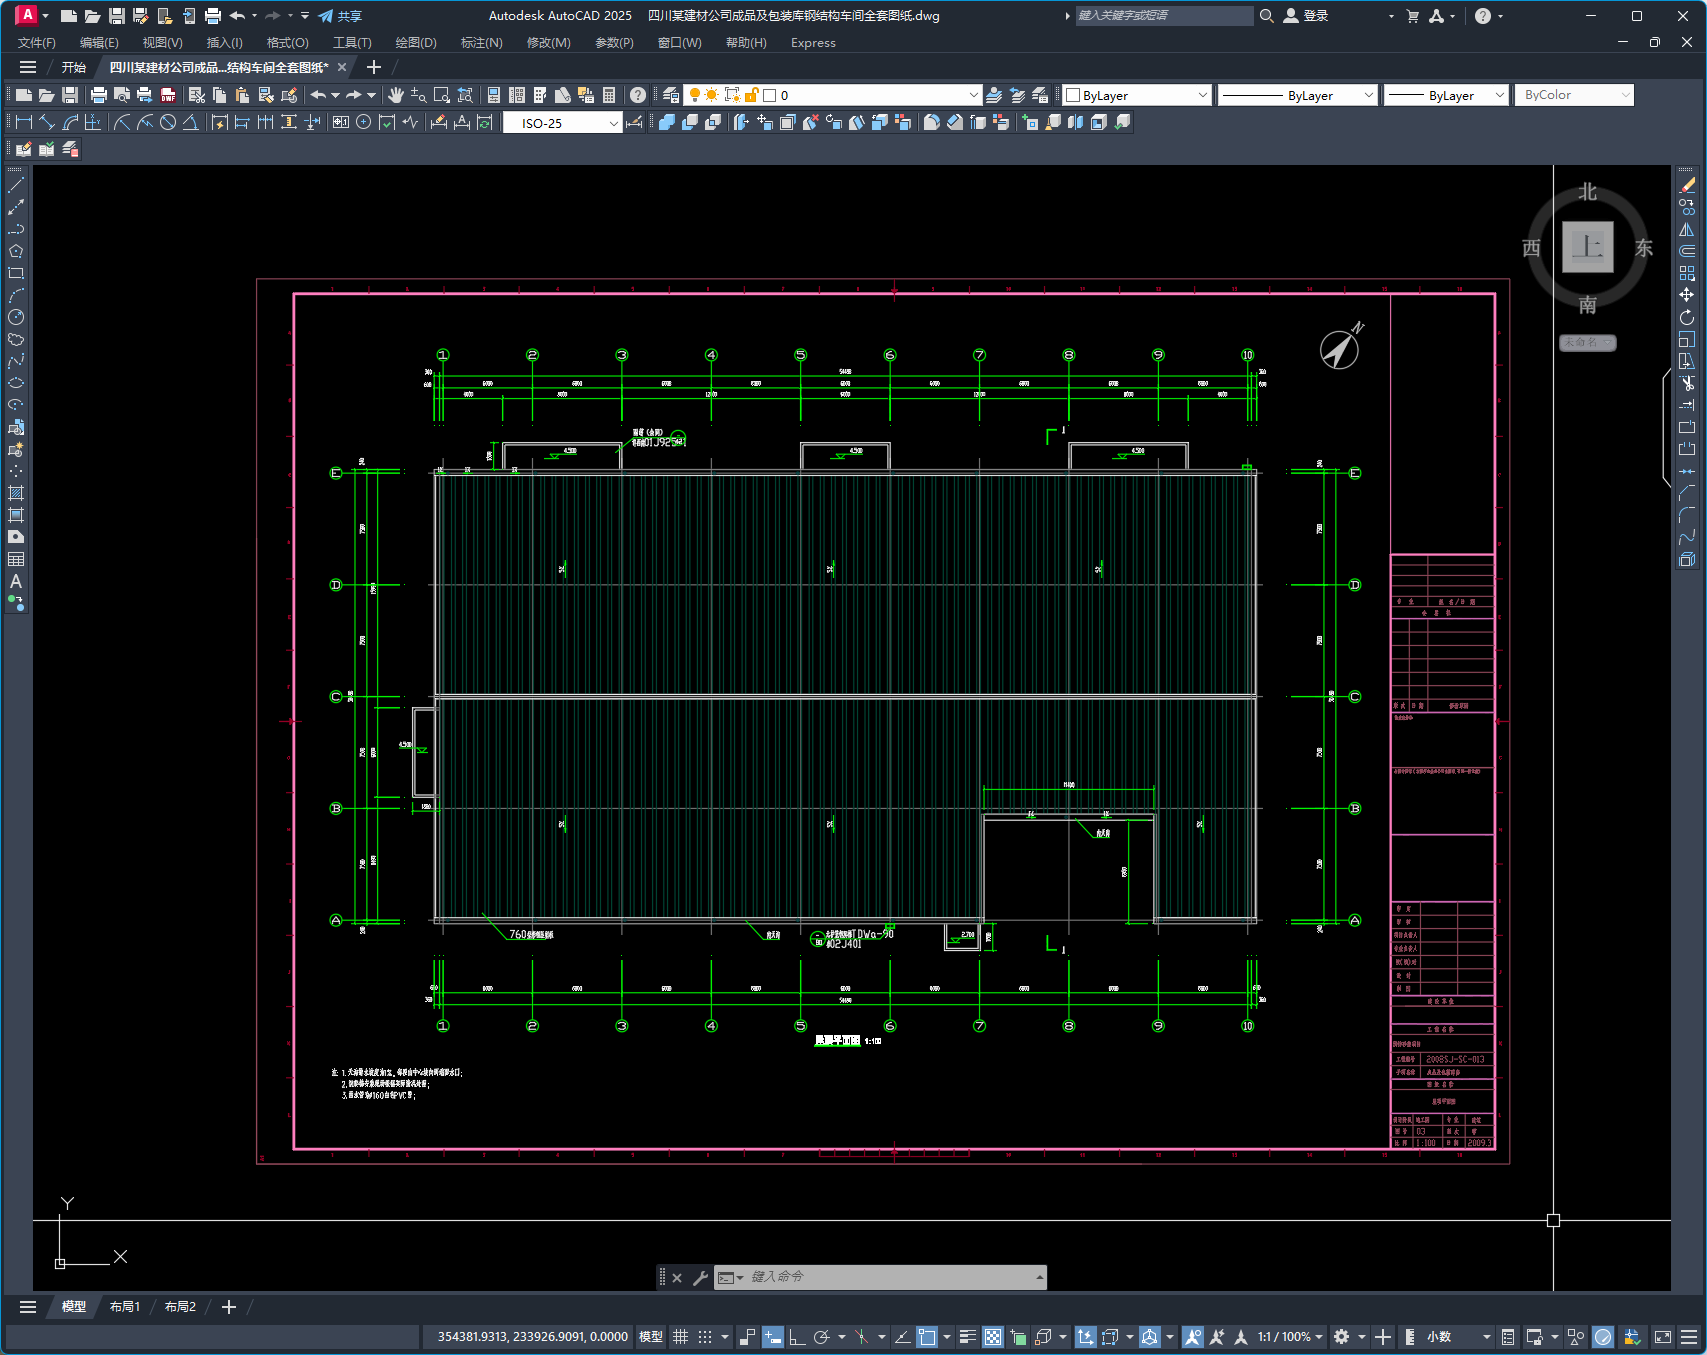Activate the Pan hand tool
This screenshot has height=1355, width=1707.
click(396, 95)
